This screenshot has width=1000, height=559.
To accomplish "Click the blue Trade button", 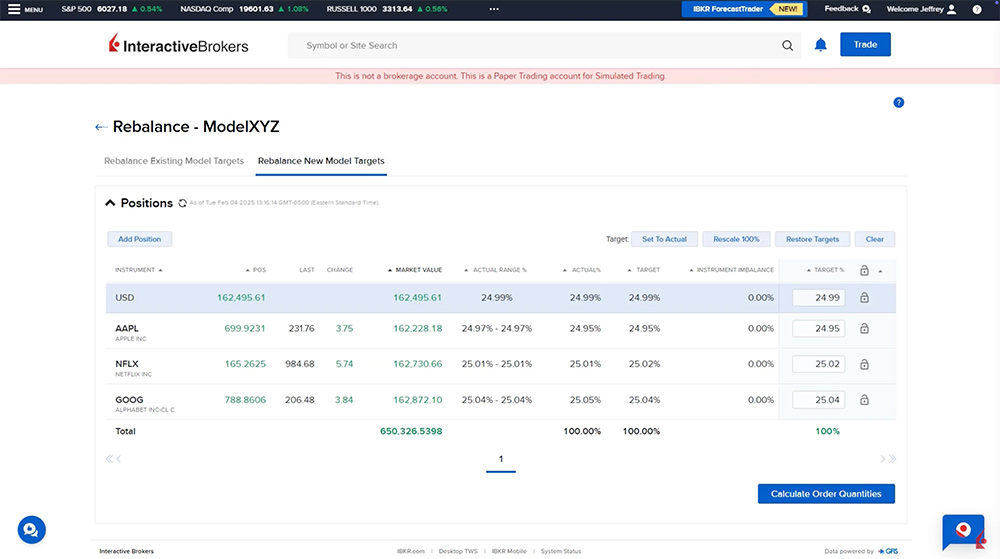I will [865, 45].
